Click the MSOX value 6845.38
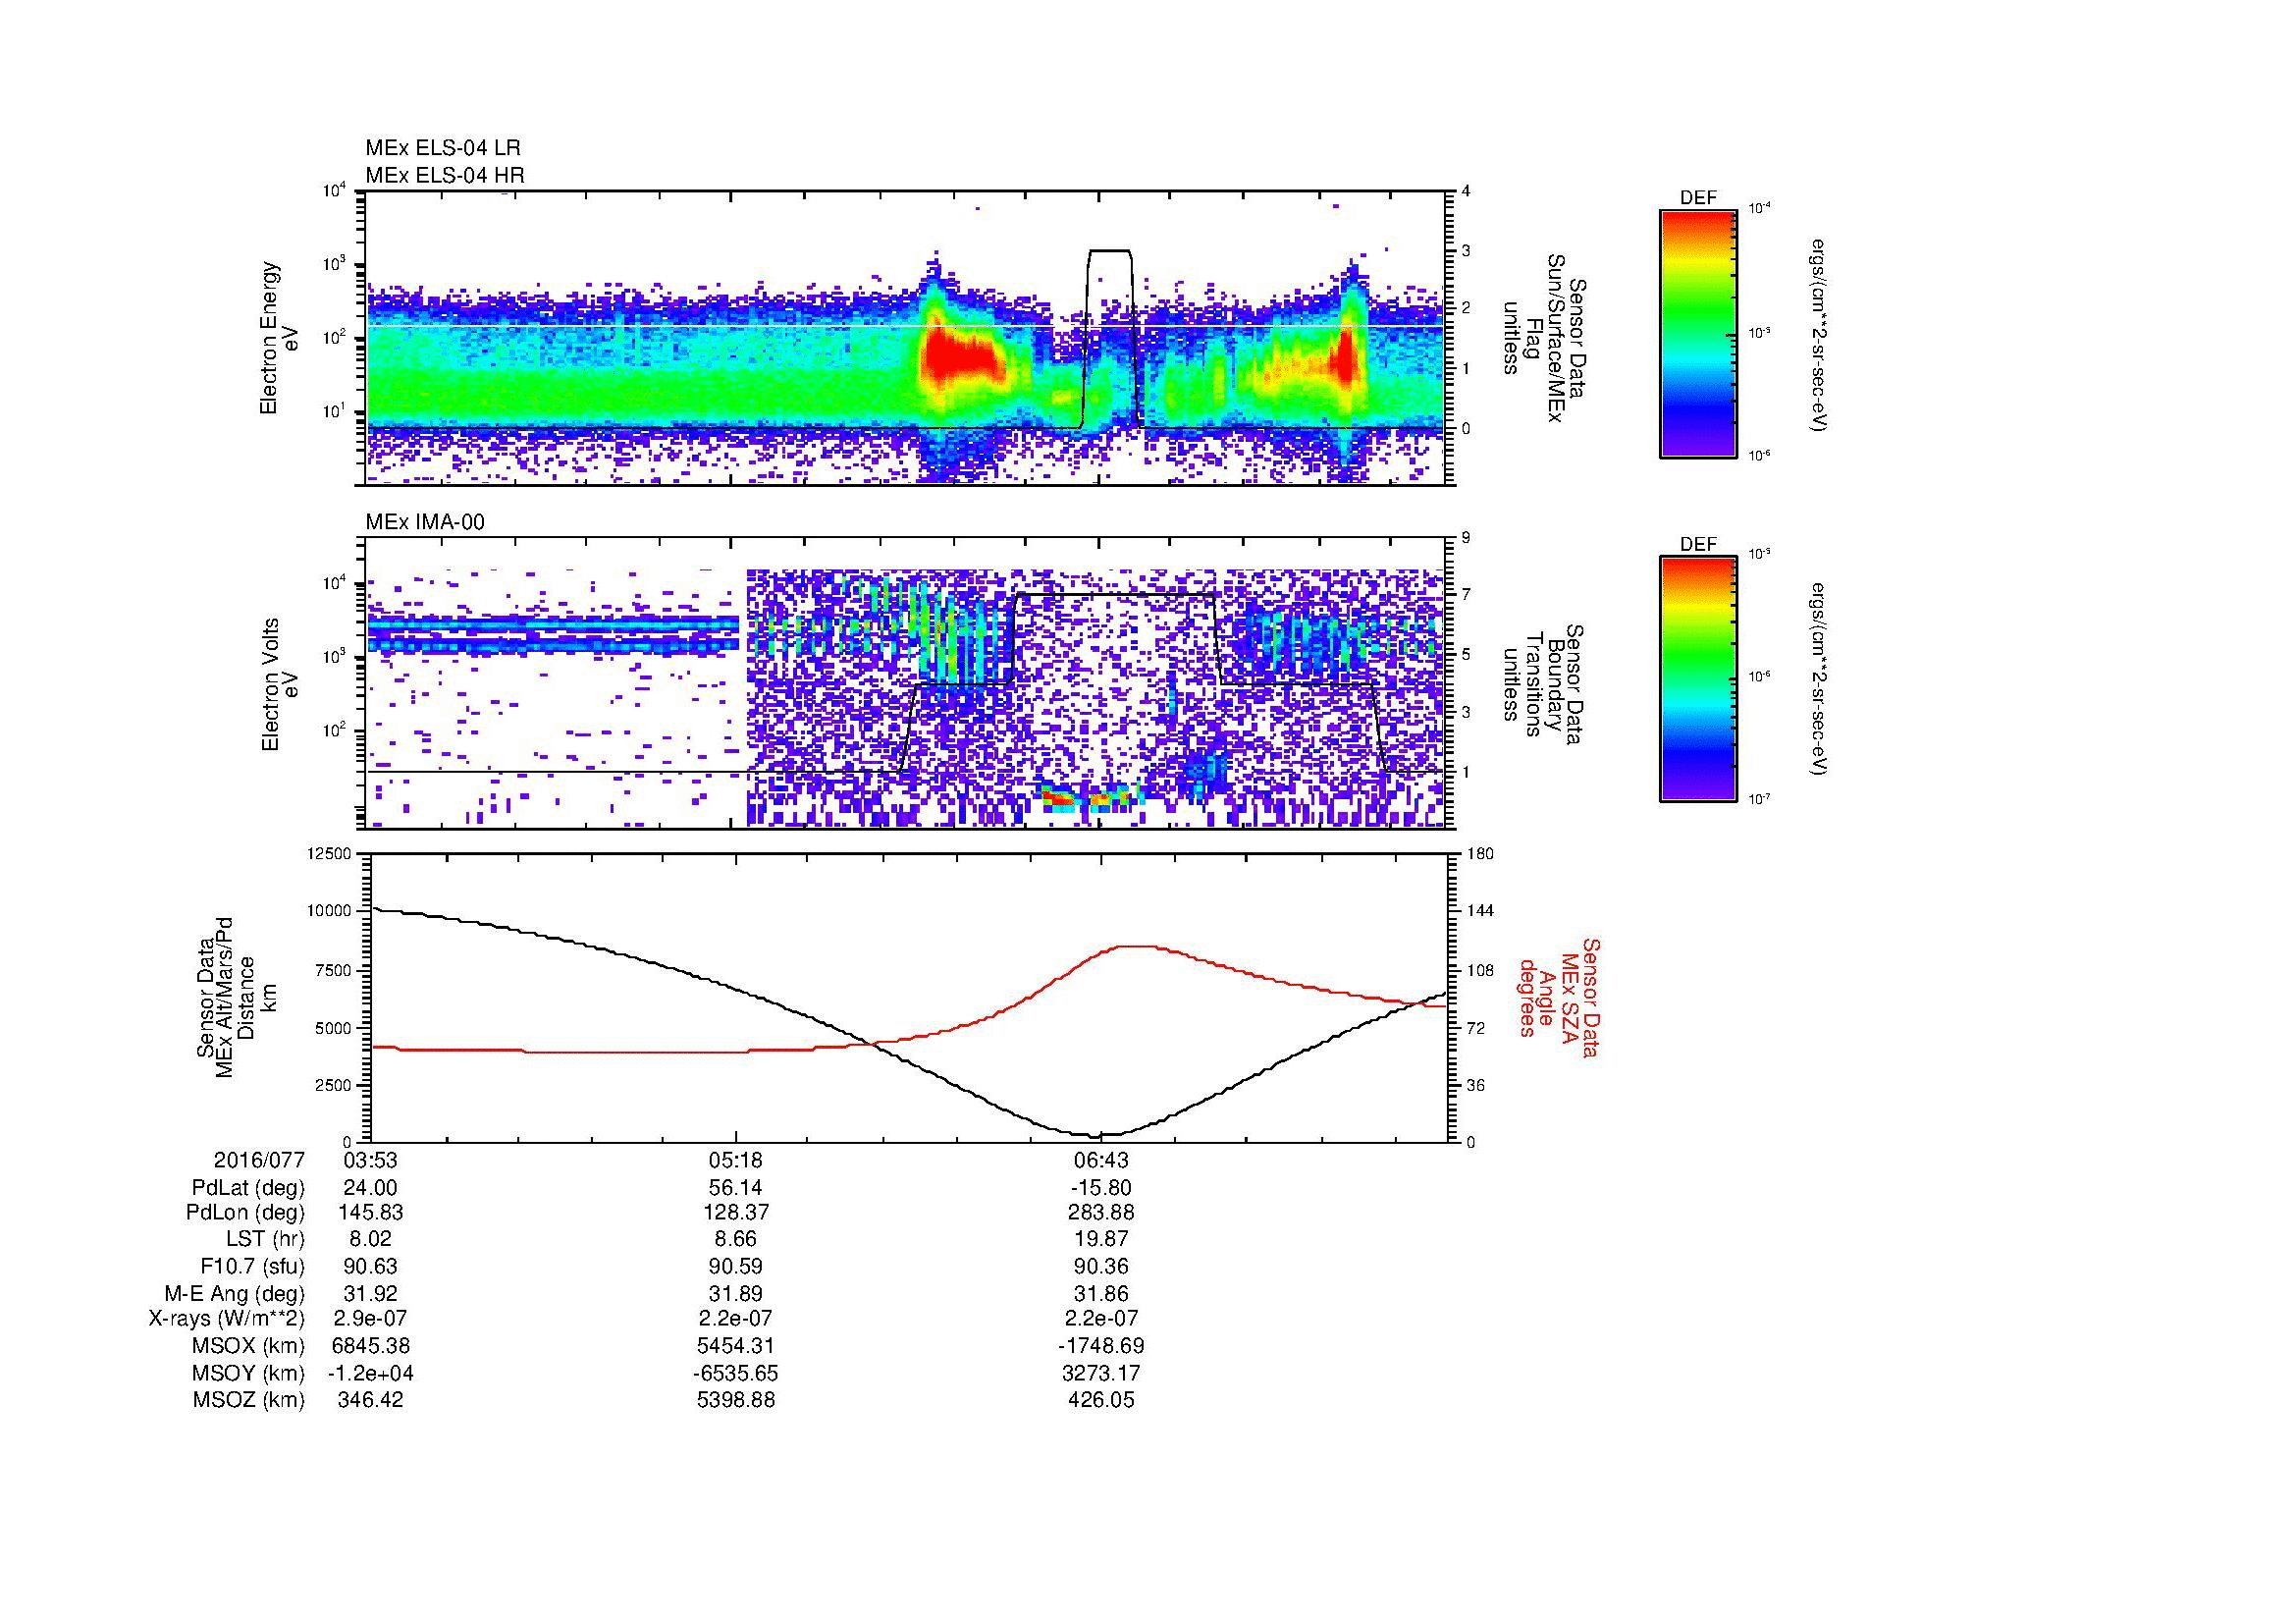2296x1623 pixels. [370, 1346]
